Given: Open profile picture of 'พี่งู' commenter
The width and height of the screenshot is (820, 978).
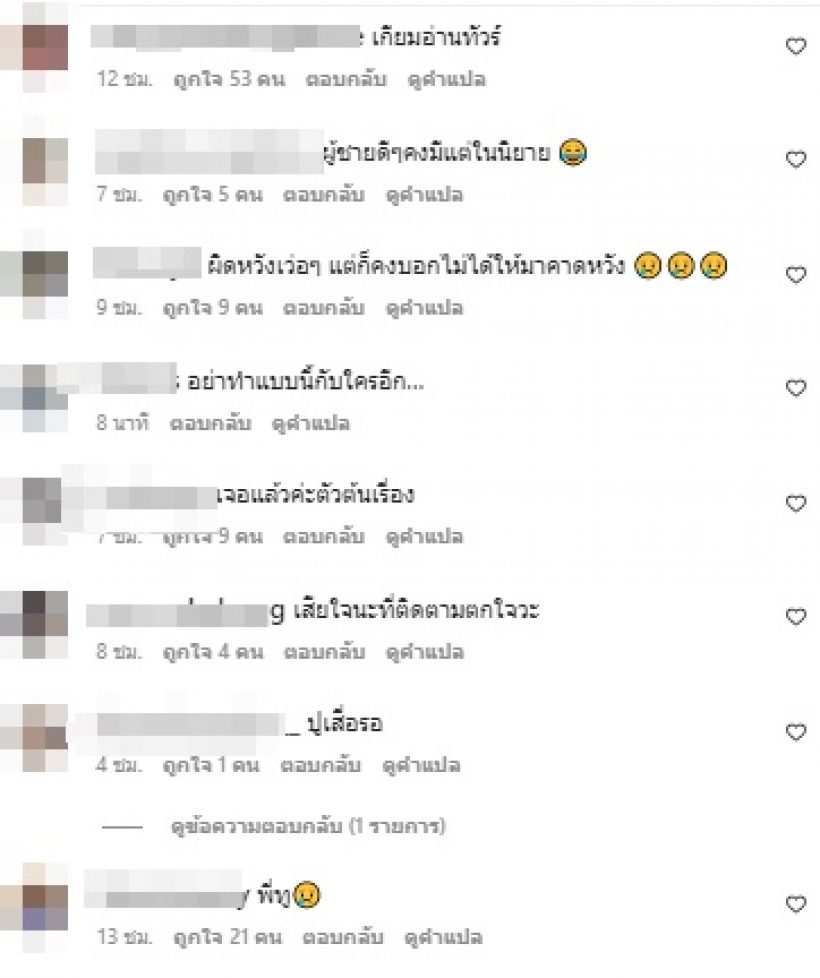Looking at the screenshot, I should pos(45,908).
